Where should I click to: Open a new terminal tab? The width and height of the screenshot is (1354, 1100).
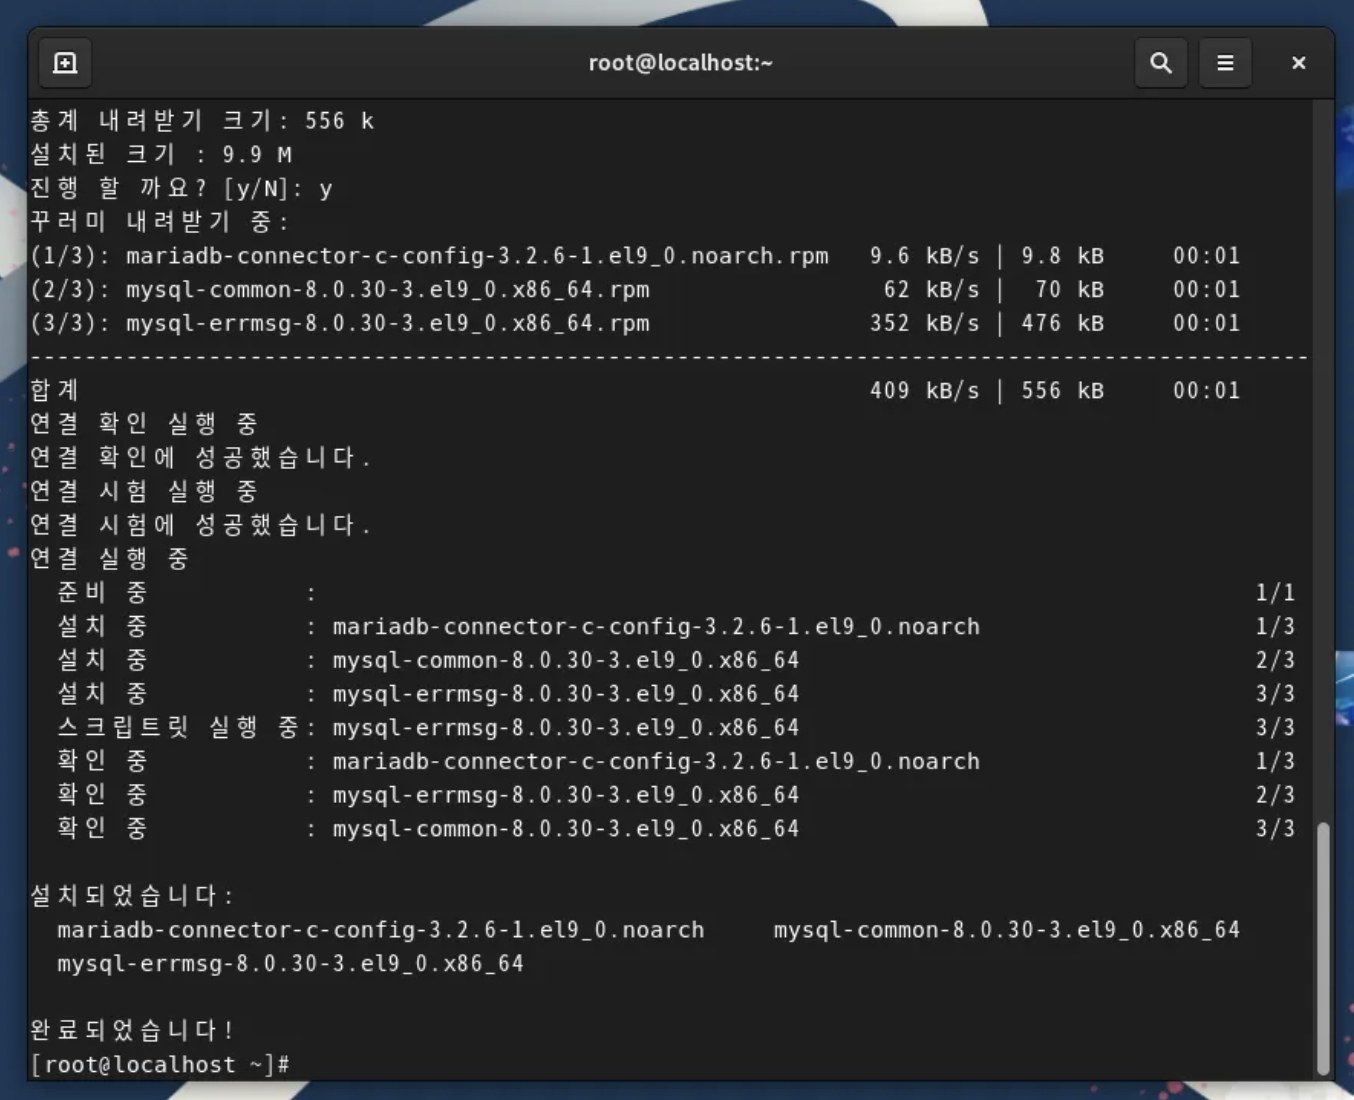65,63
